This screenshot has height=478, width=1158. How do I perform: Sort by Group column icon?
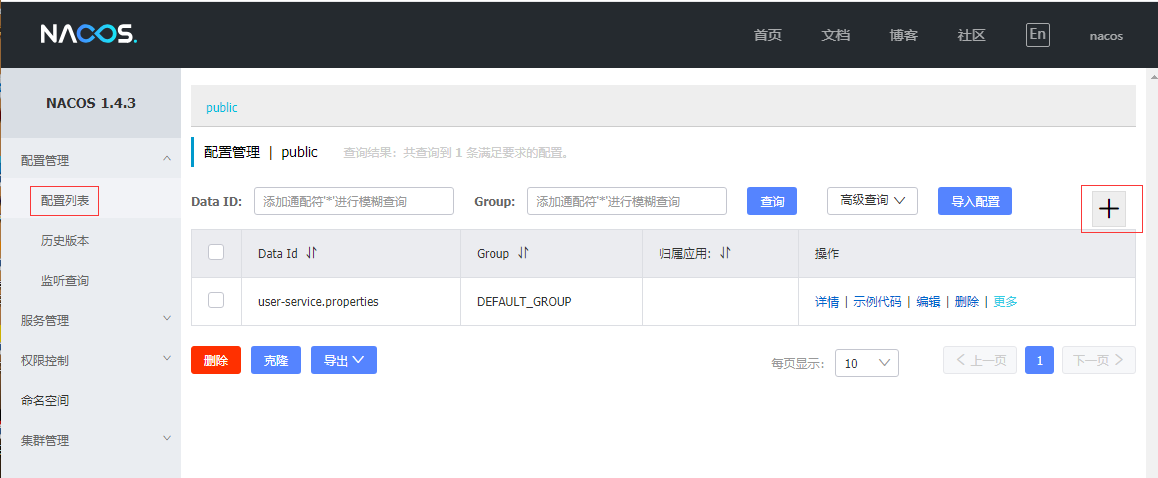pyautogui.click(x=523, y=253)
